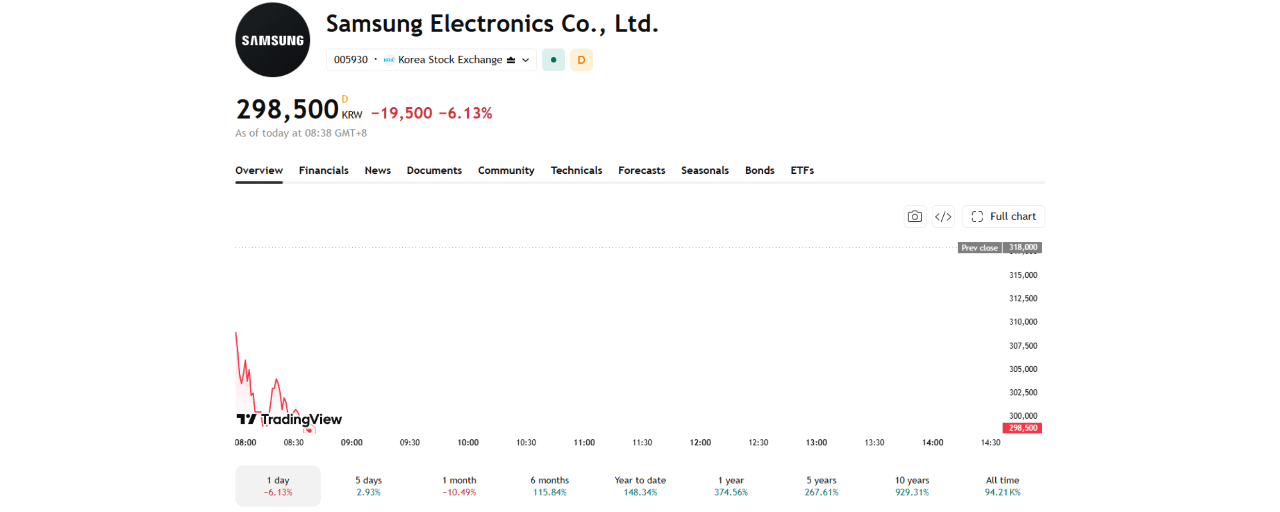The image size is (1280, 512).
Task: Switch to the 6 months range
Action: [549, 486]
